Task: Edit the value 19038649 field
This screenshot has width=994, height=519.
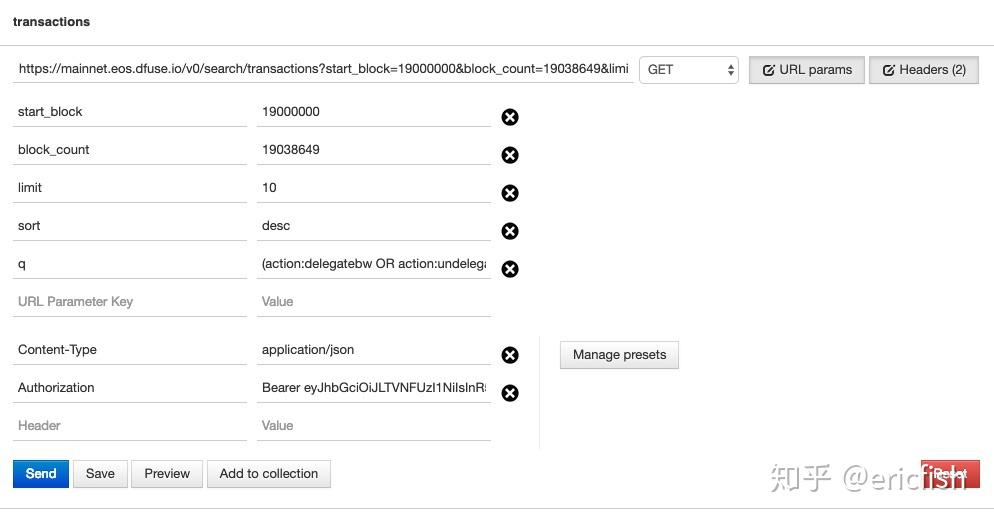Action: (x=374, y=150)
